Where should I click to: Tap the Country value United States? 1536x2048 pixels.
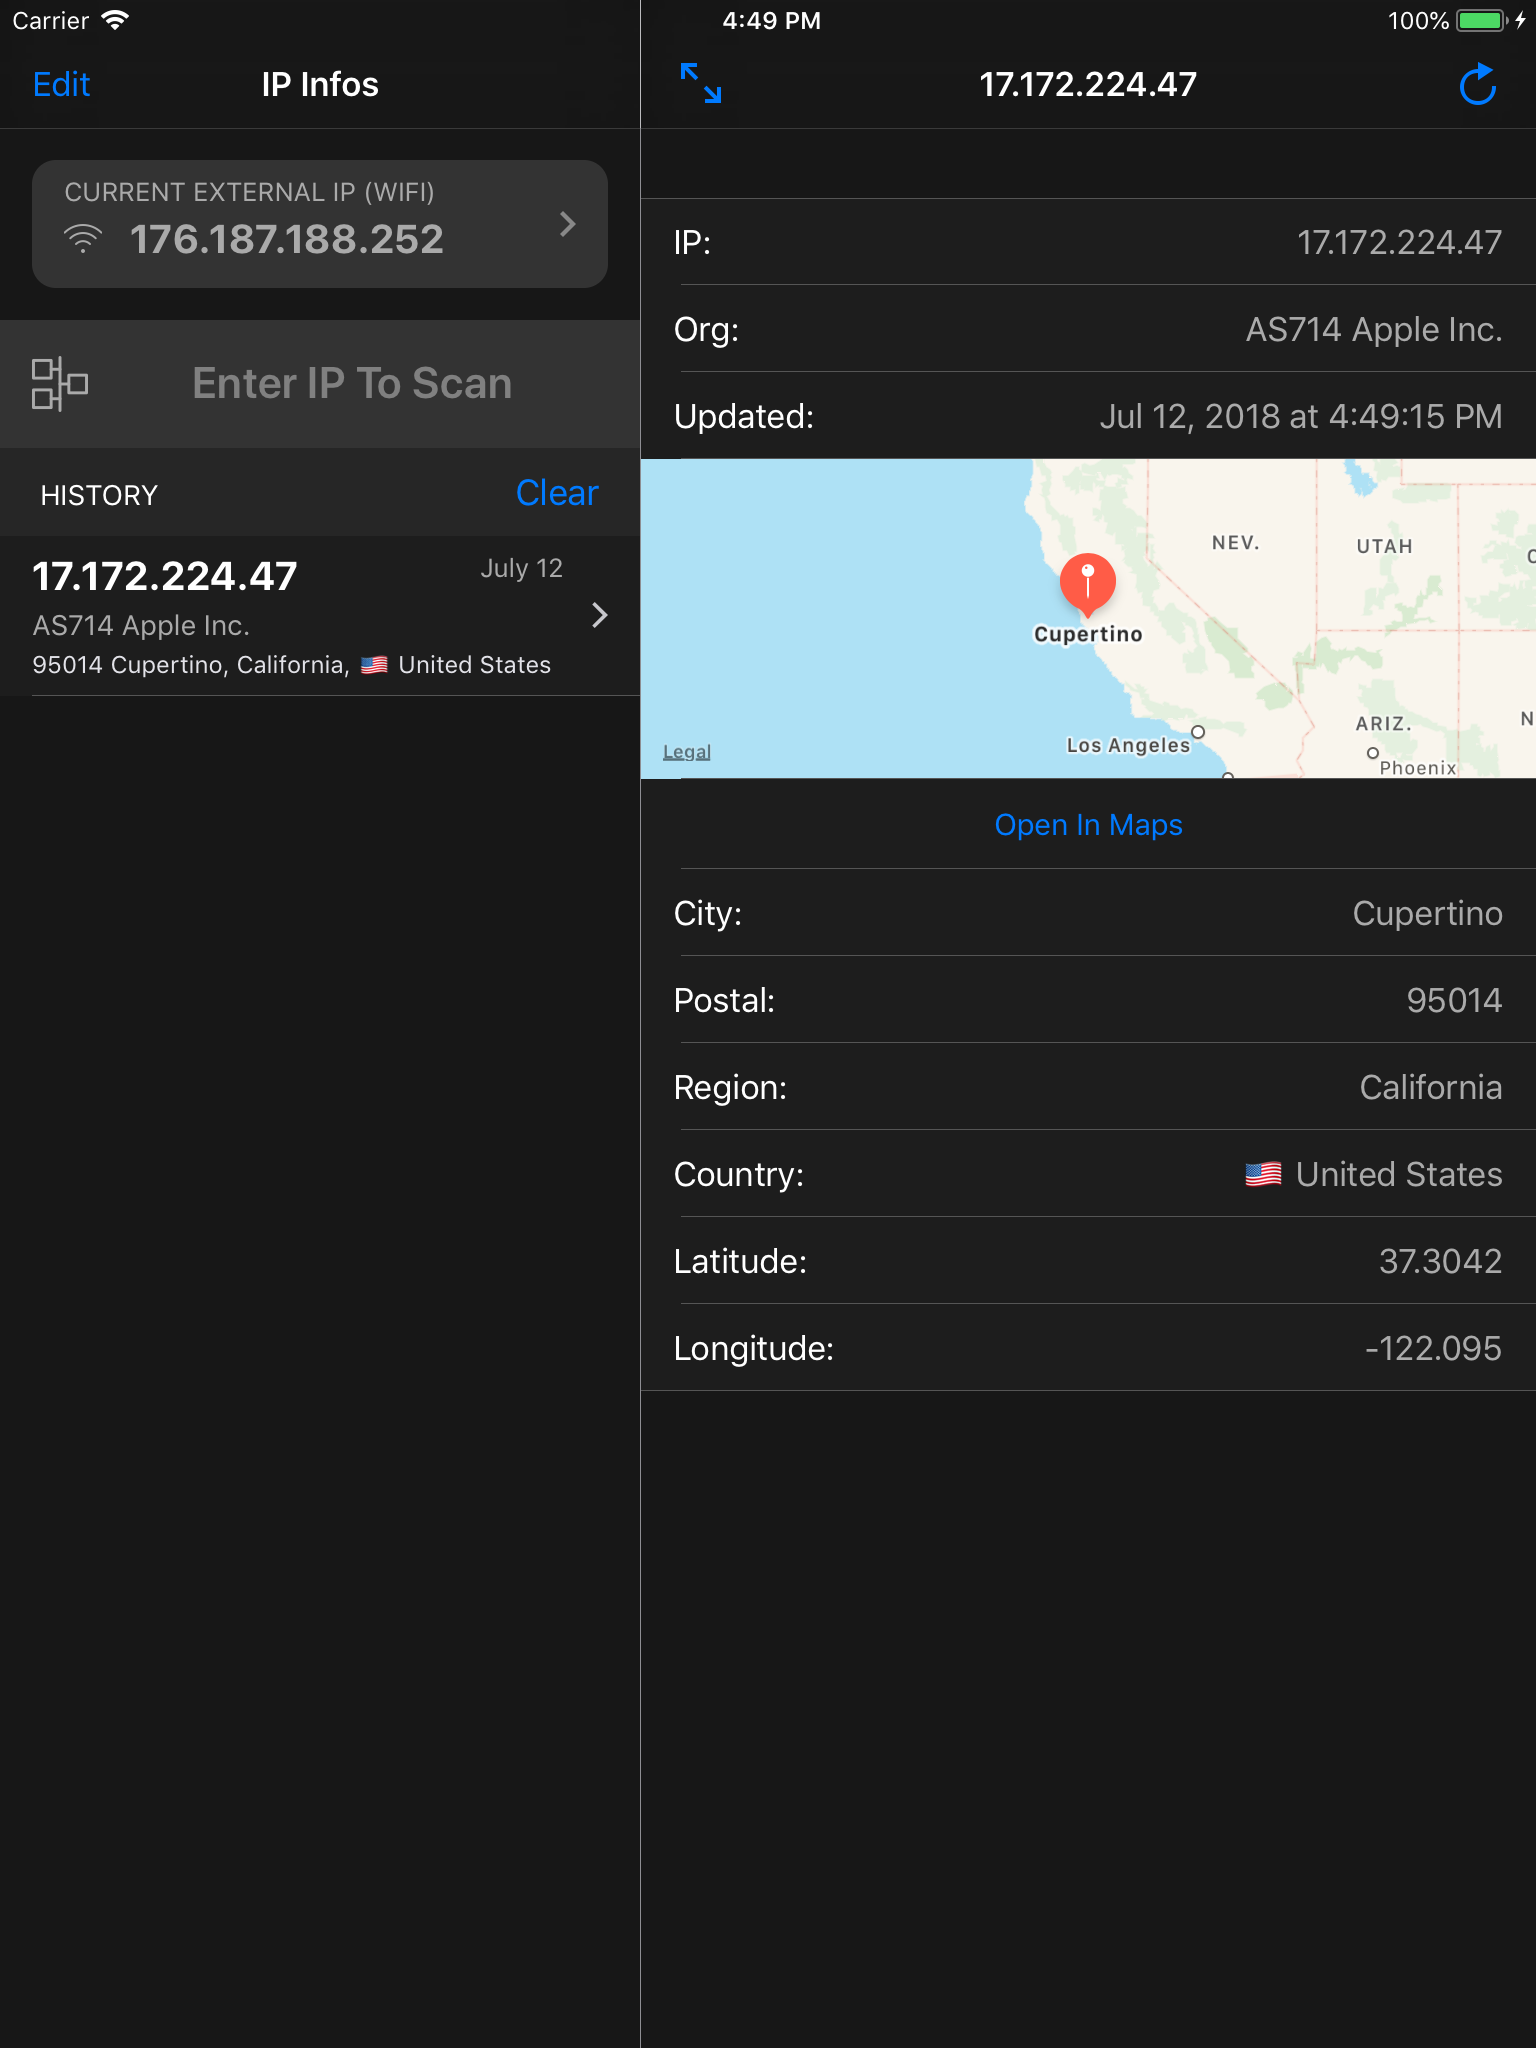[x=1399, y=1174]
